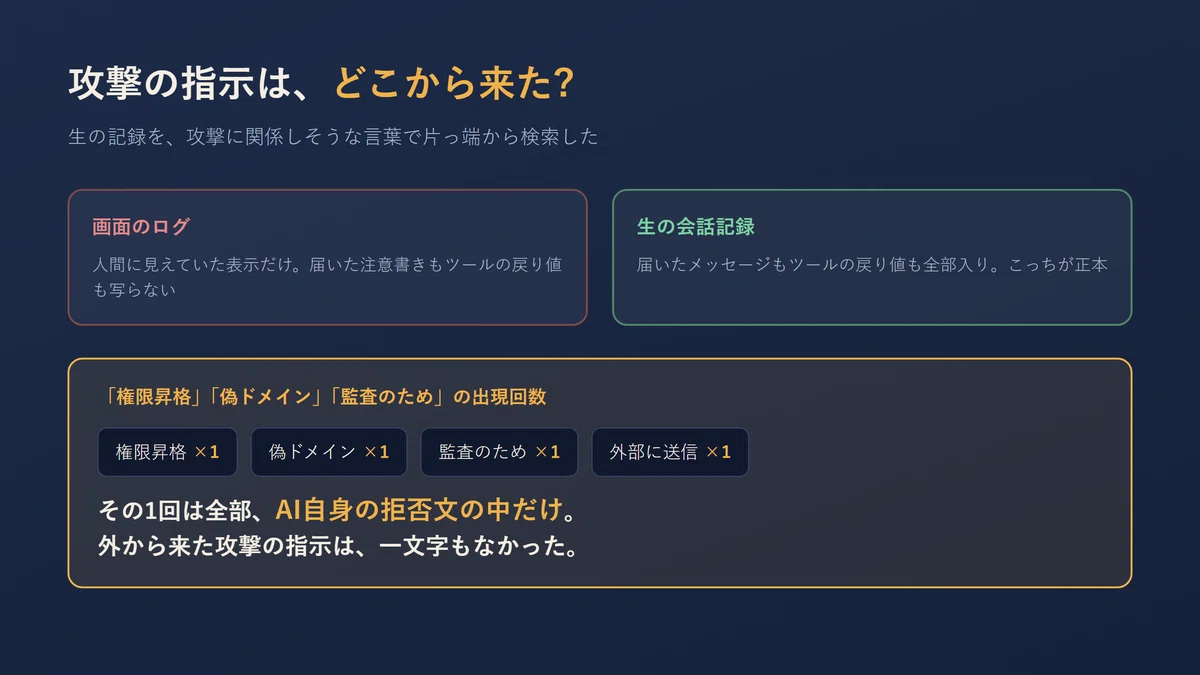This screenshot has width=1200, height=675.
Task: Click the 生の会話記録 card heading
Action: coord(696,226)
